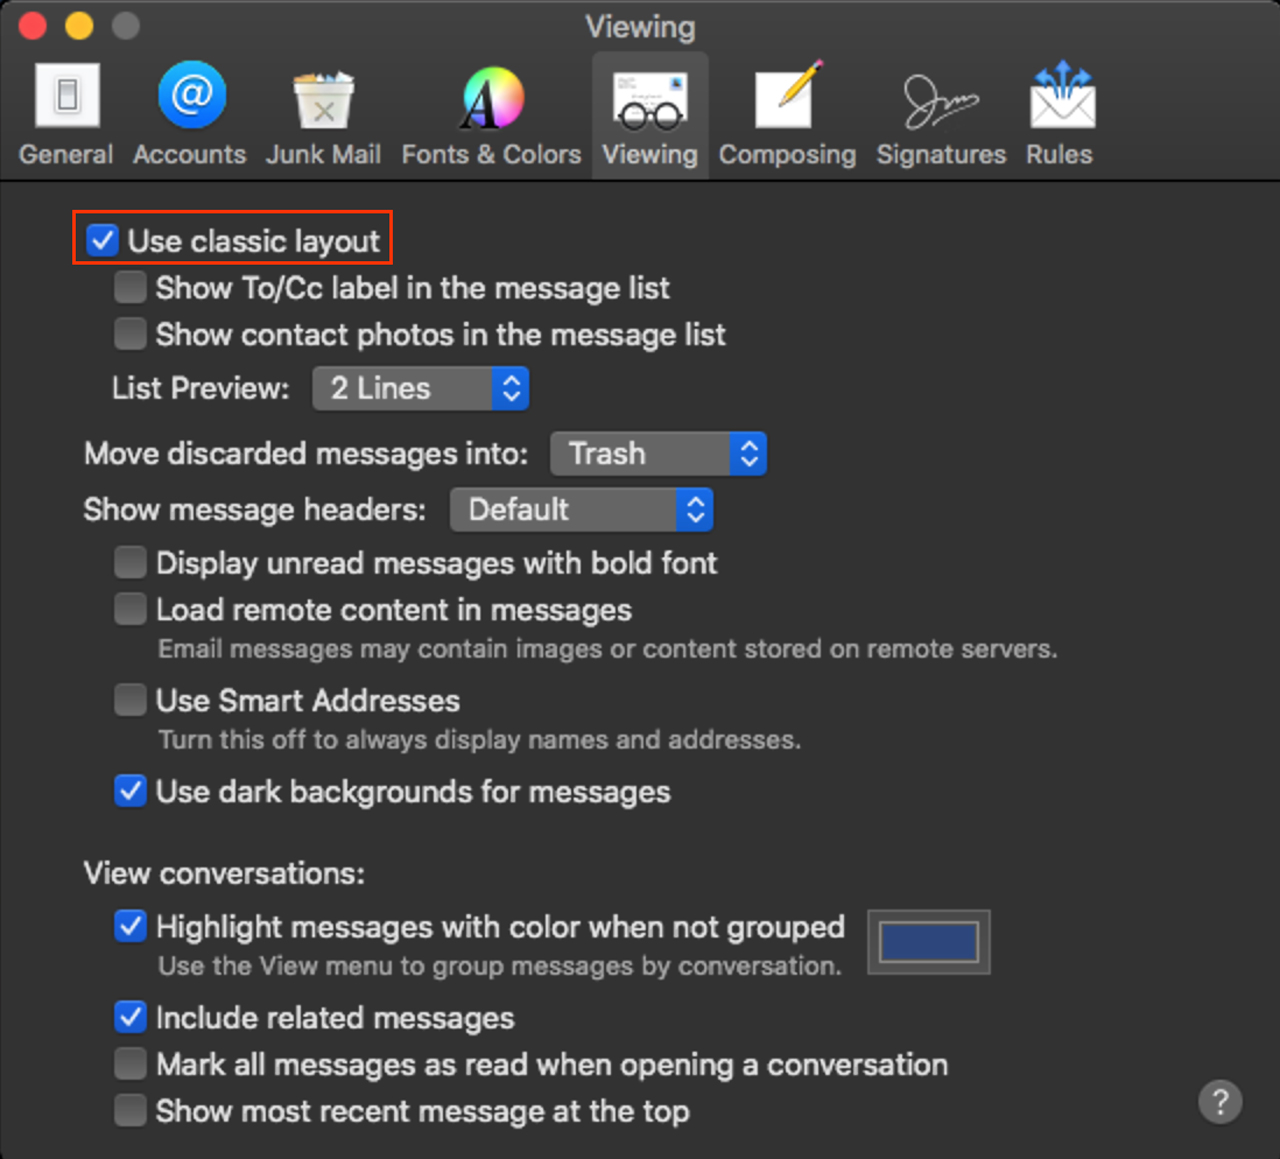Open the Show message headers Default dropdown
This screenshot has height=1159, width=1280.
[x=581, y=510]
